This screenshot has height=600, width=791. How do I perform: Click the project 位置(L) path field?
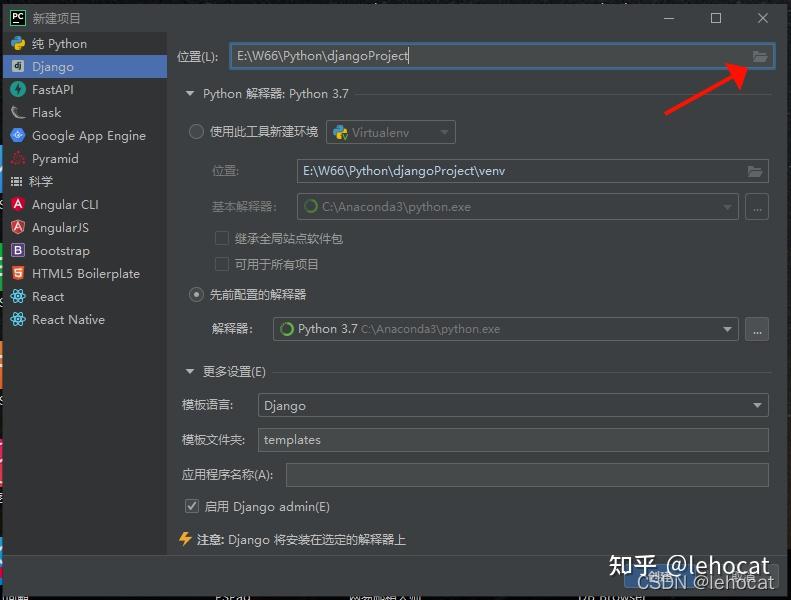(x=502, y=56)
